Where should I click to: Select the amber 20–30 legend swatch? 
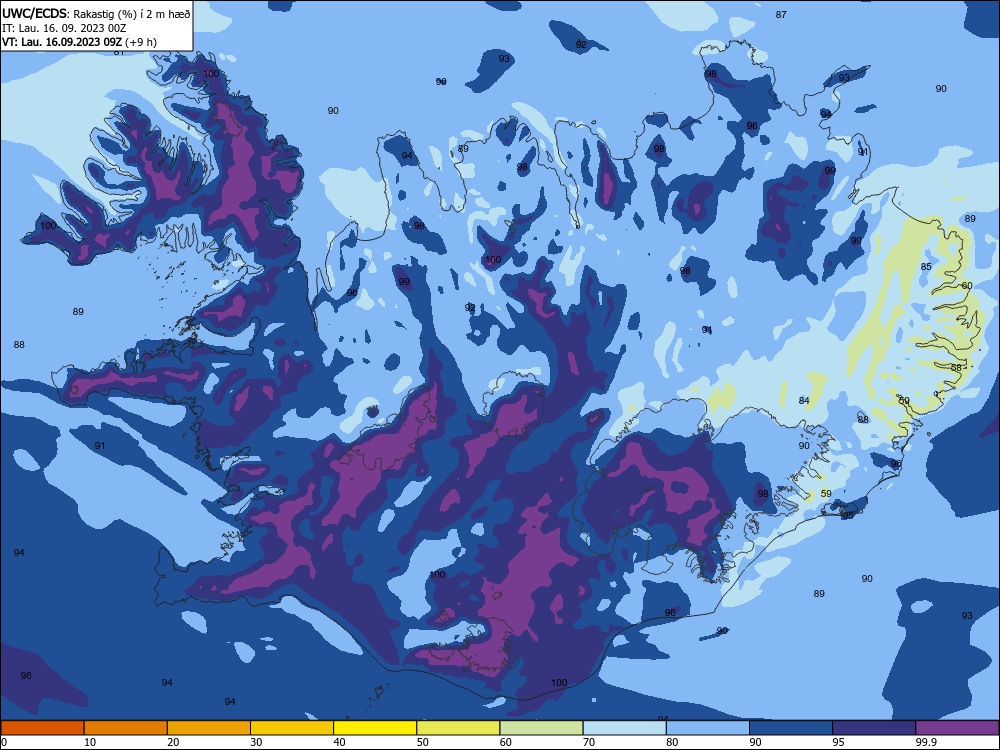pyautogui.click(x=209, y=728)
